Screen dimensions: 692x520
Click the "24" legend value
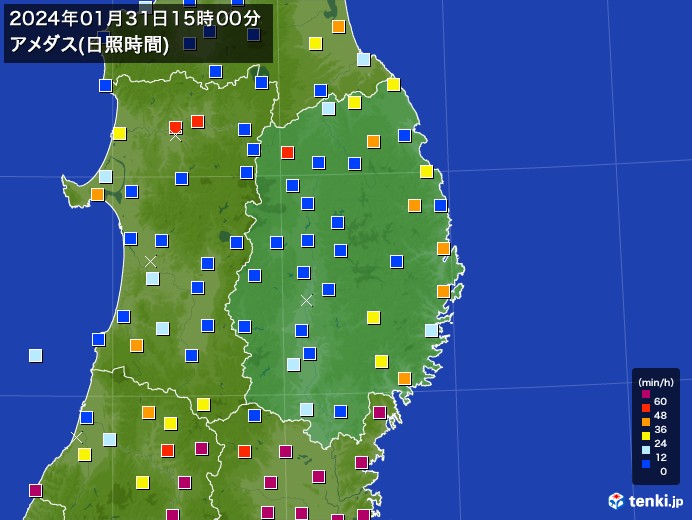(660, 443)
